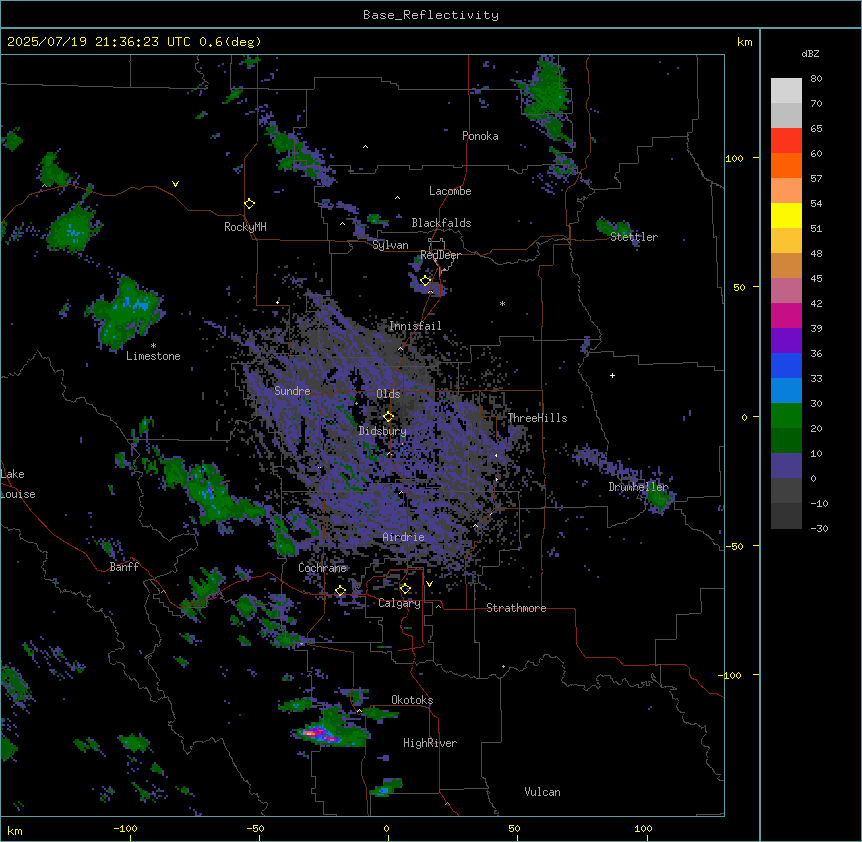Click the asterisk marker east of Innisfail
Screen dimensions: 862x842
tap(502, 303)
